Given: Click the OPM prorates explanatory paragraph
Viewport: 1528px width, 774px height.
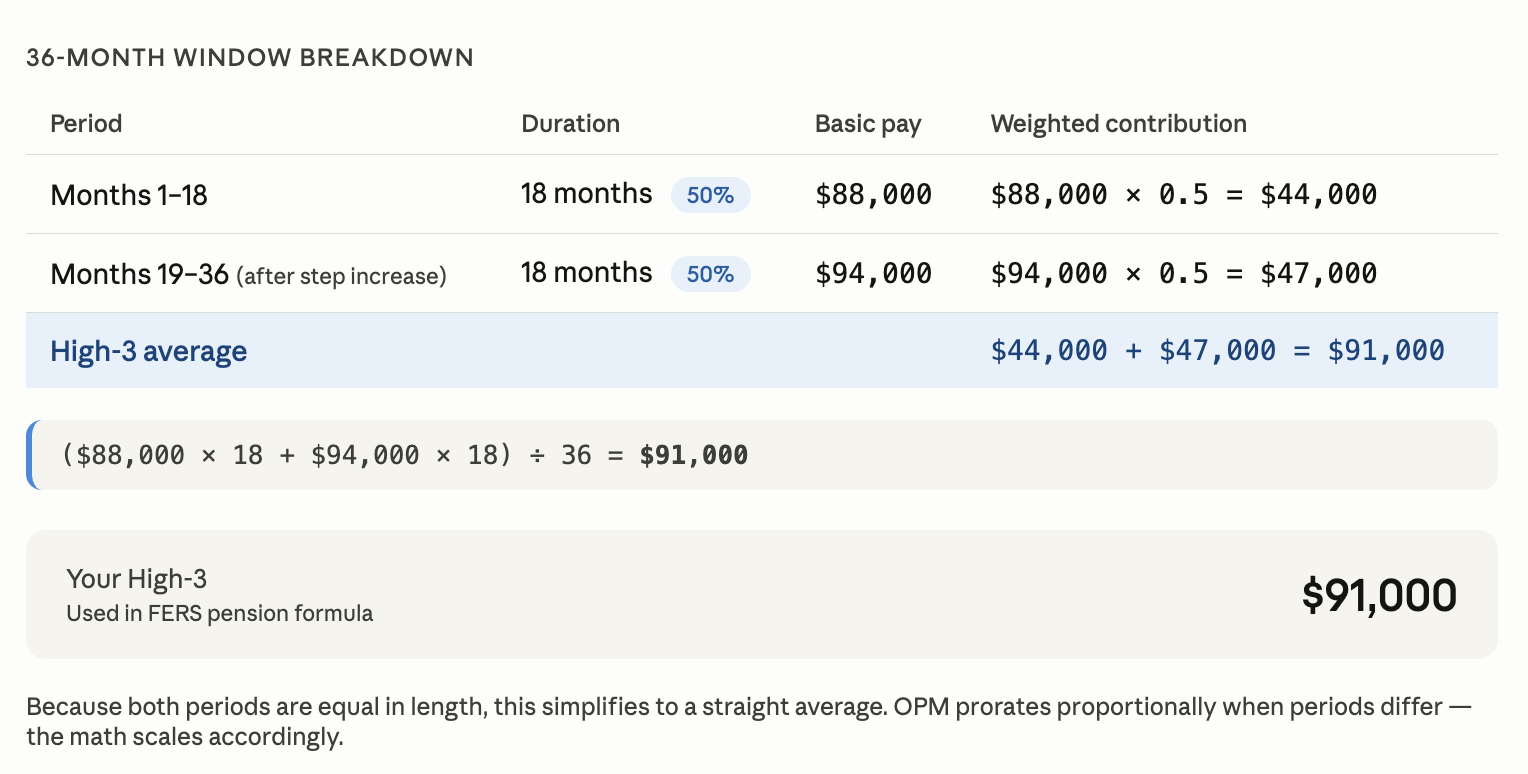Looking at the screenshot, I should [x=749, y=722].
